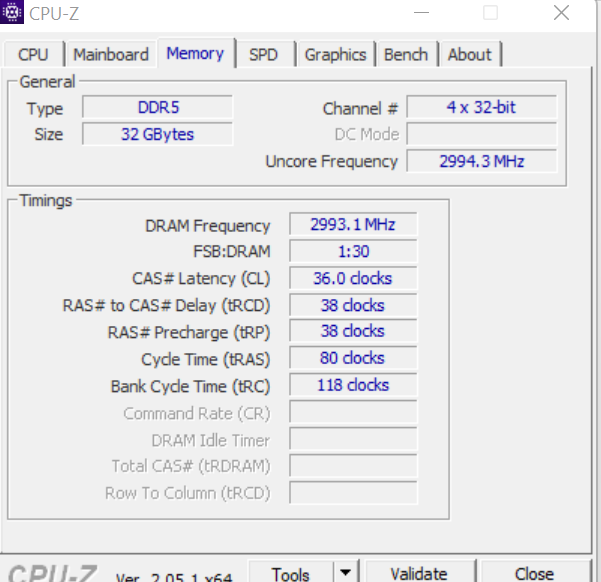Open the Mainboard tab
The height and width of the screenshot is (582, 601).
(x=111, y=54)
